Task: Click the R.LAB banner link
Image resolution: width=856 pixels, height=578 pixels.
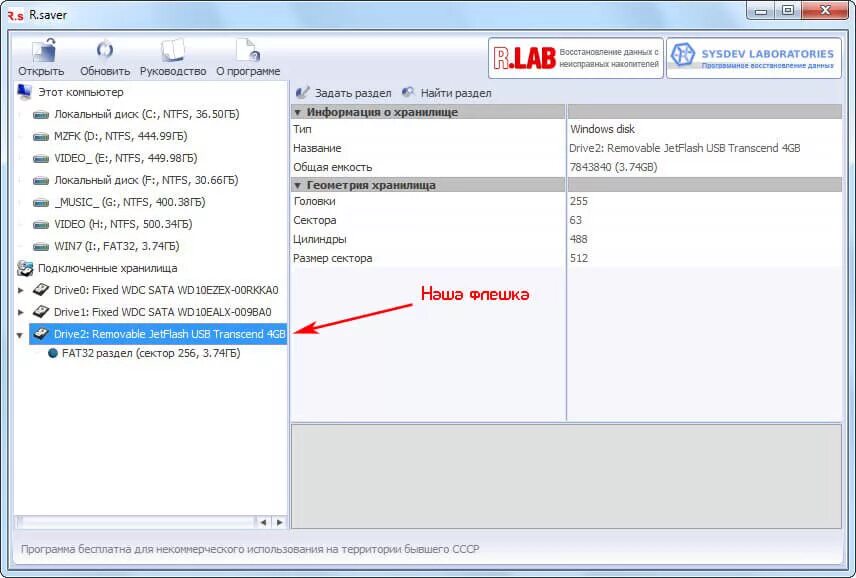Action: (576, 58)
